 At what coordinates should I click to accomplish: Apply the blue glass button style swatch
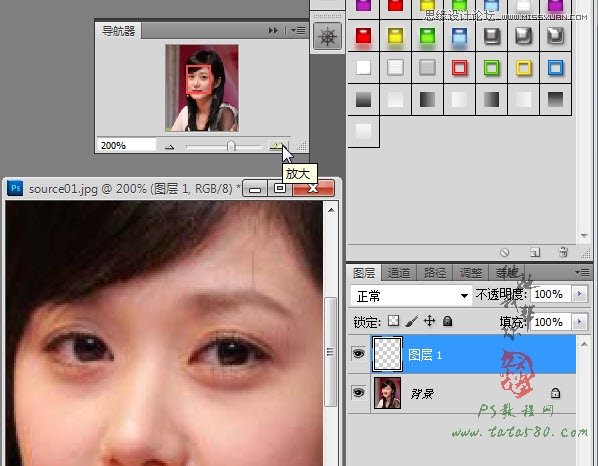tap(460, 36)
